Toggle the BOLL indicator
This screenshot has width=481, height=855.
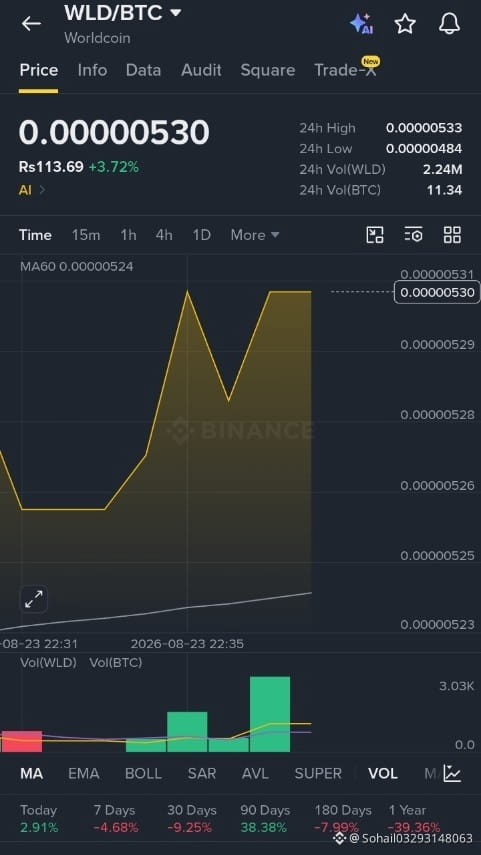pyautogui.click(x=143, y=774)
